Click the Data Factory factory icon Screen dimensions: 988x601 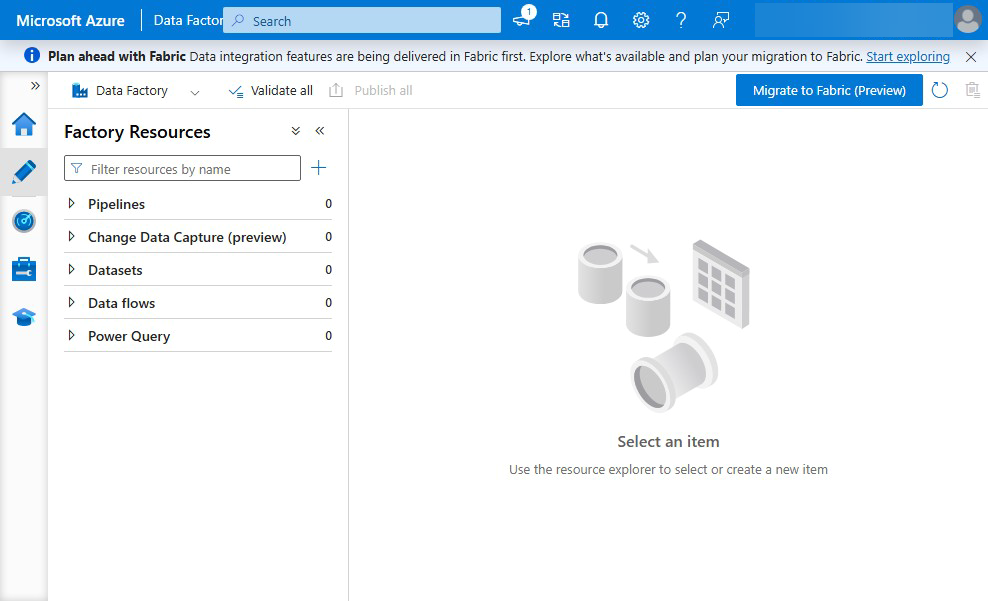coord(80,91)
